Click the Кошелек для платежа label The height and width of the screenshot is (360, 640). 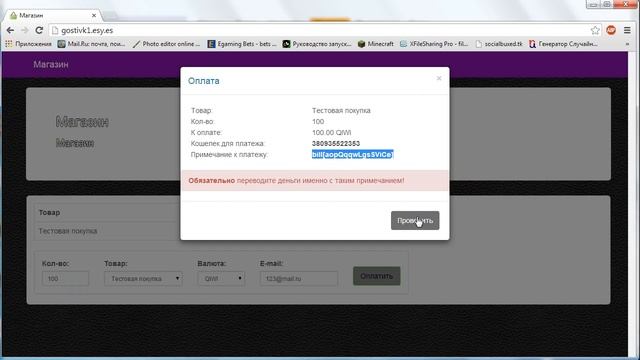point(228,143)
